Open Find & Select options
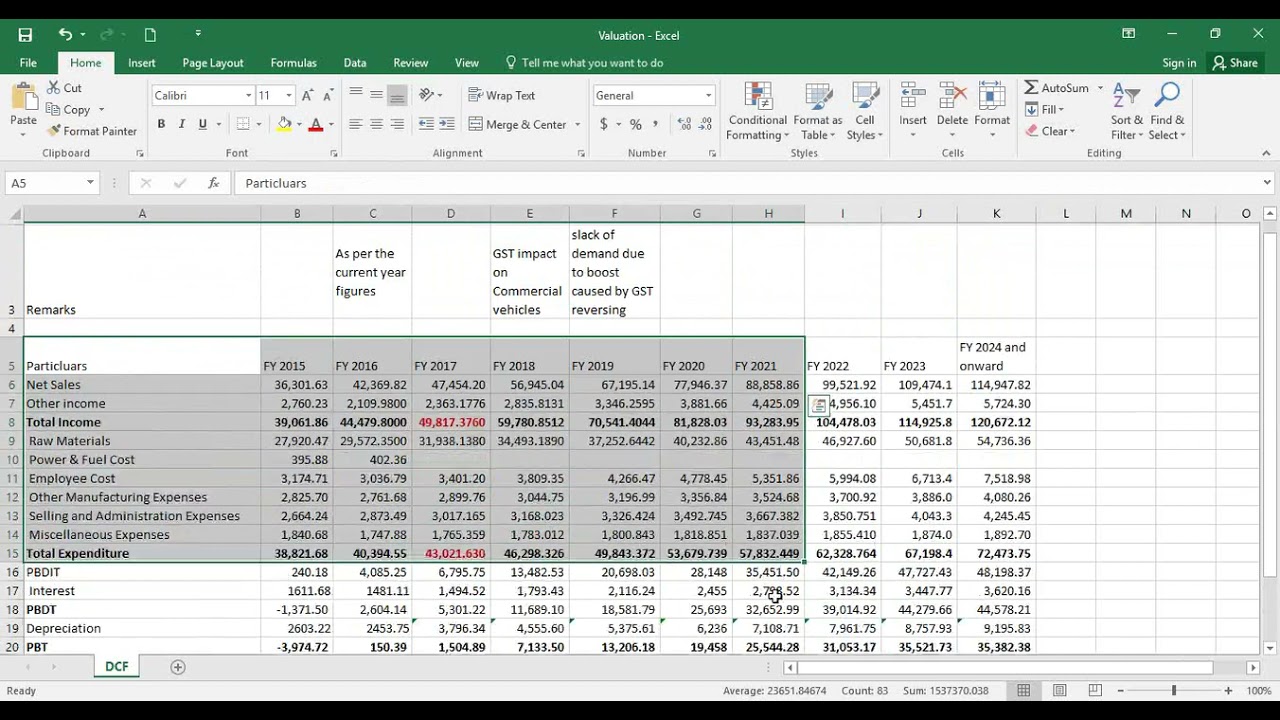 [x=1166, y=111]
